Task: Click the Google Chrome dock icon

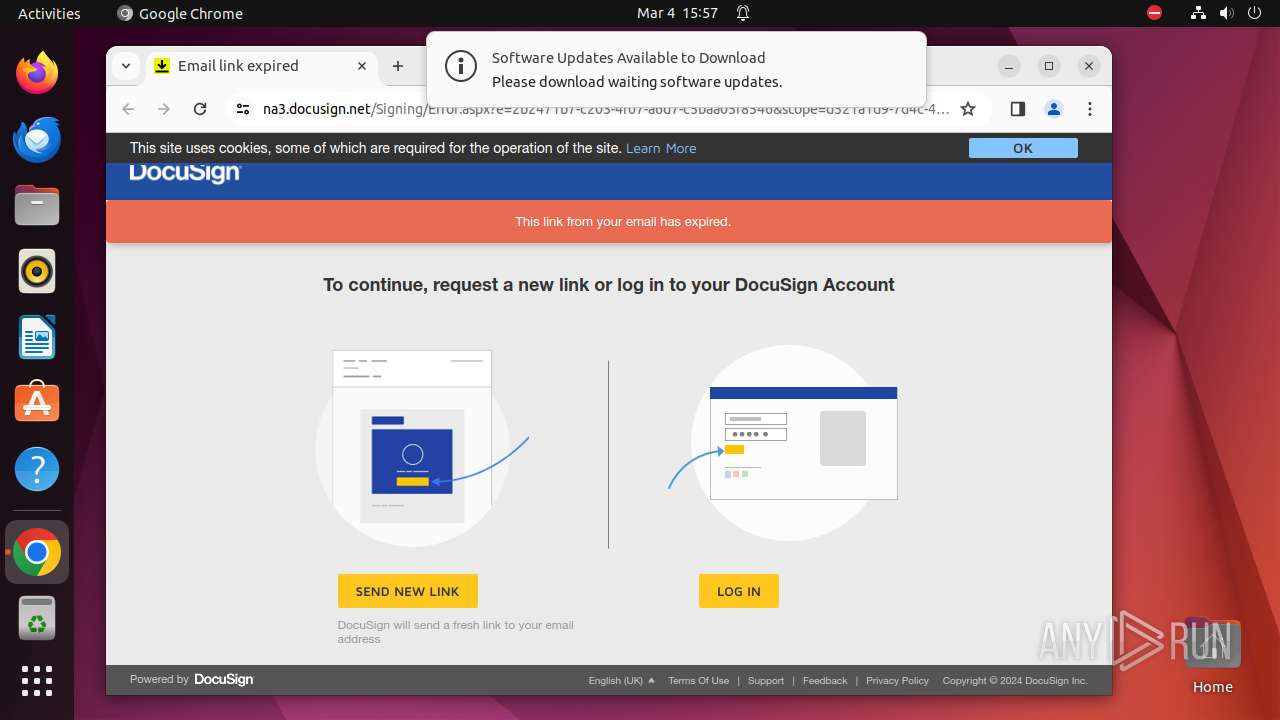Action: [x=37, y=552]
